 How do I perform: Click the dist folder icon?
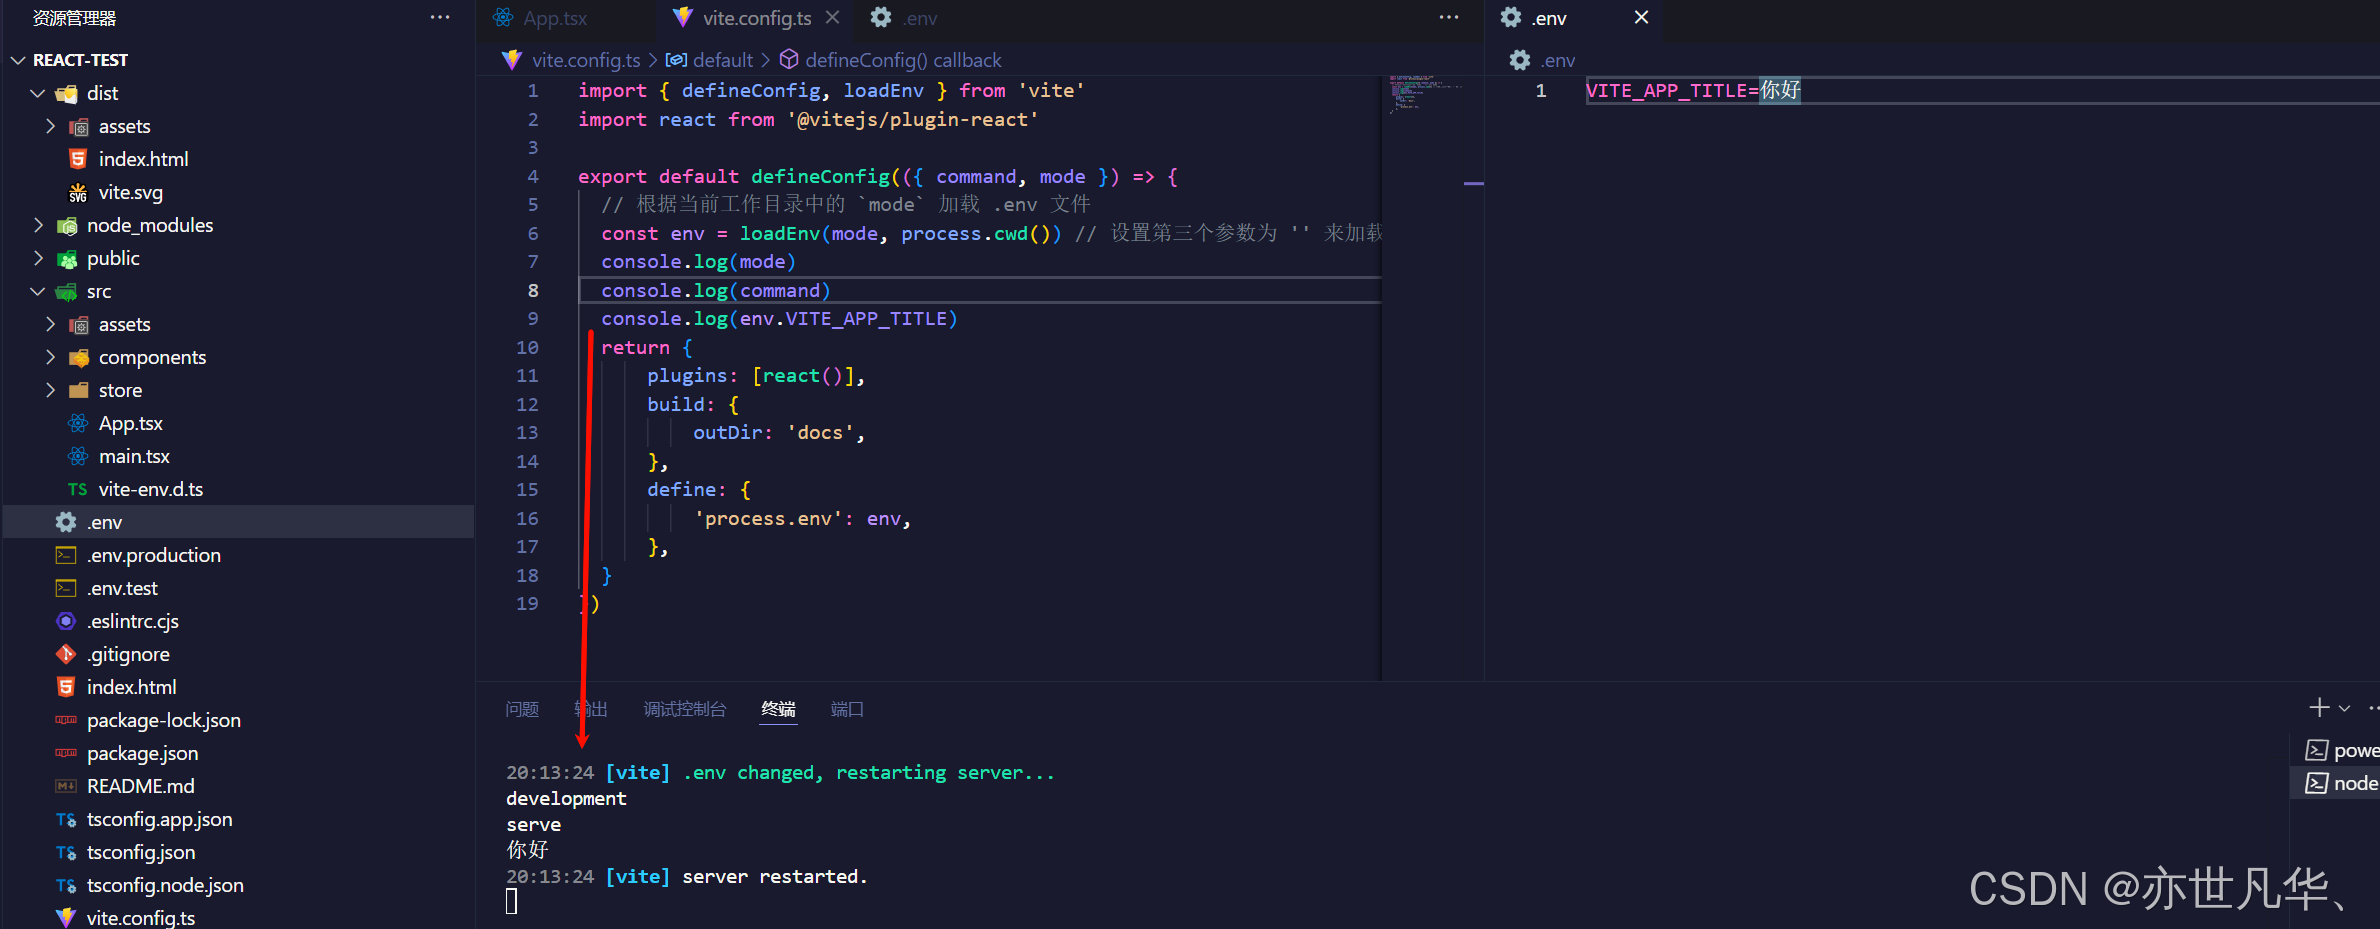click(x=66, y=93)
